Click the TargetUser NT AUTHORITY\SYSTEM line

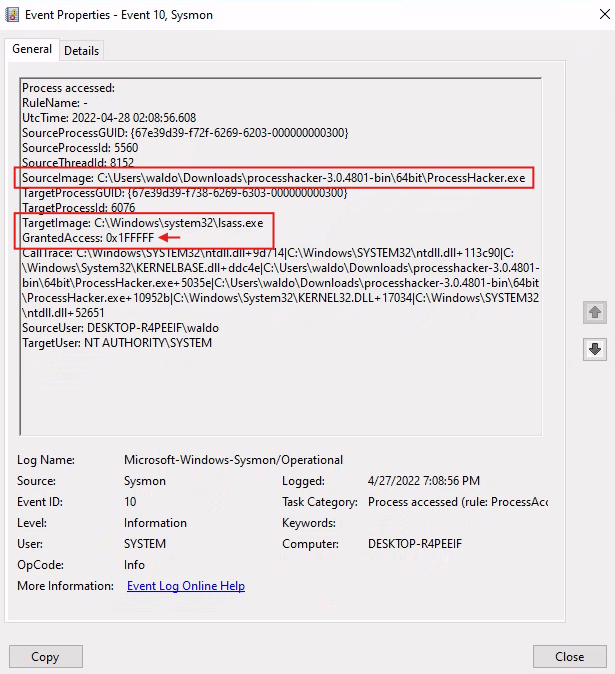coord(117,343)
